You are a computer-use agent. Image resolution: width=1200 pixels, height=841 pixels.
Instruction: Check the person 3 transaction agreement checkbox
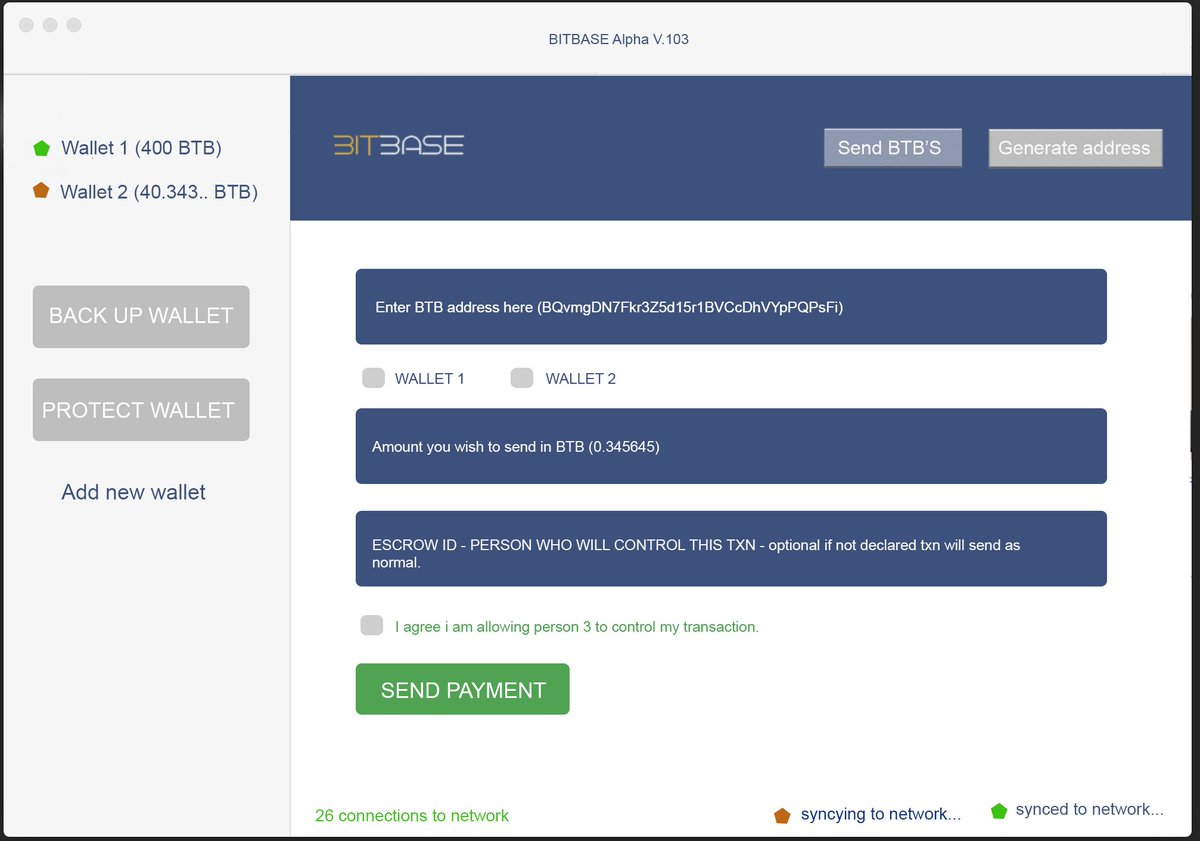tap(371, 625)
